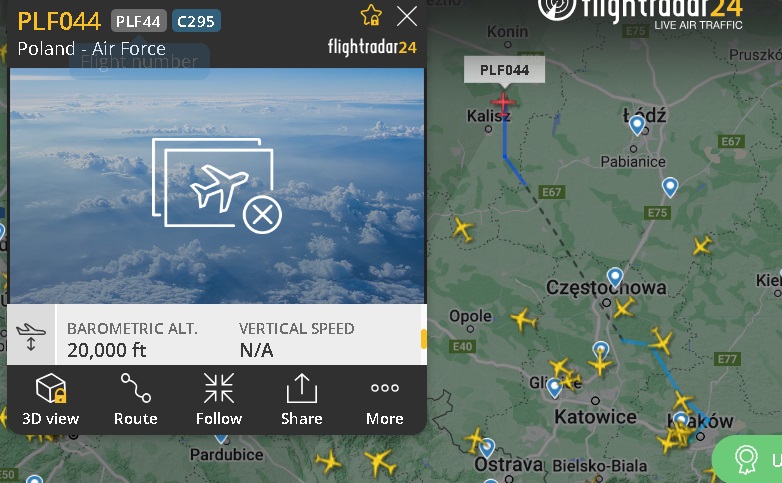The width and height of the screenshot is (782, 483).
Task: Show the flight Route
Action: tap(136, 399)
